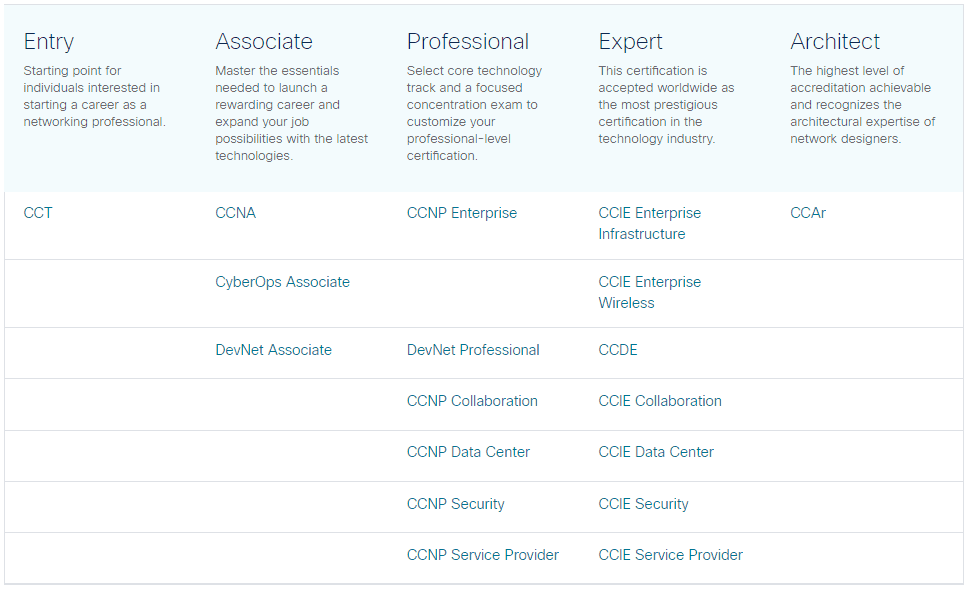The height and width of the screenshot is (590, 973).
Task: Open CCIE Collaboration certification
Action: (660, 401)
